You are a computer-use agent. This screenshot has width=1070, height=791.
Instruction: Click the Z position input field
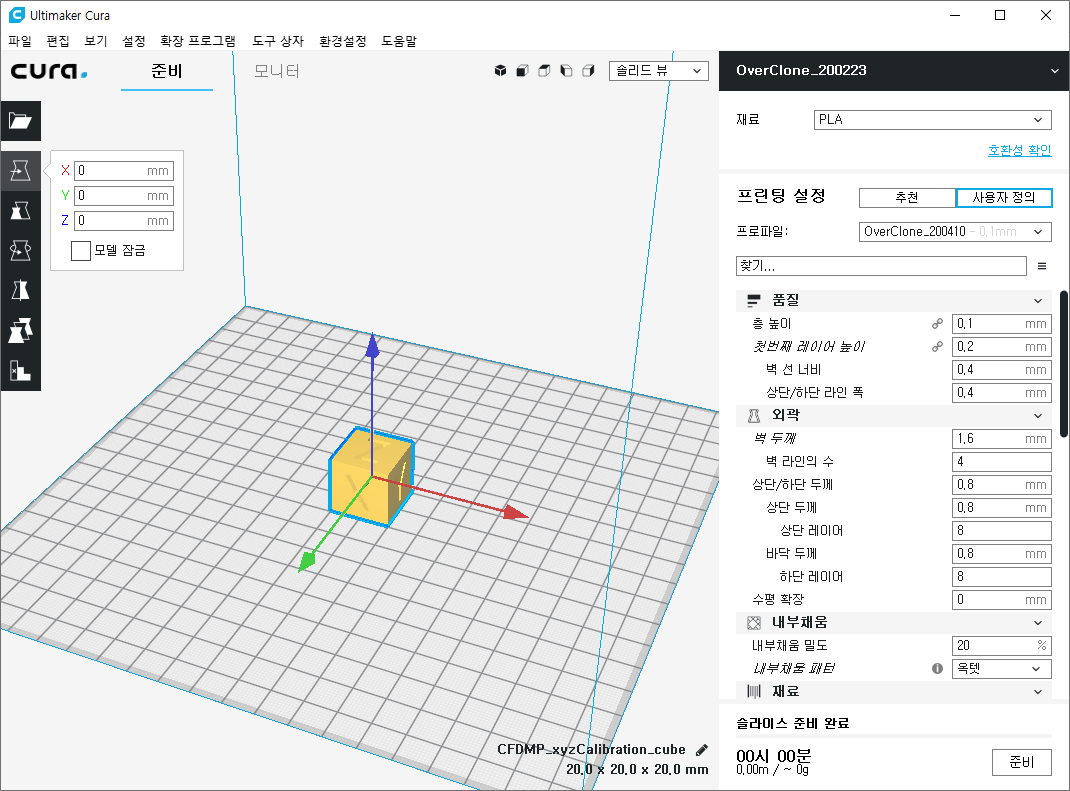(x=124, y=220)
